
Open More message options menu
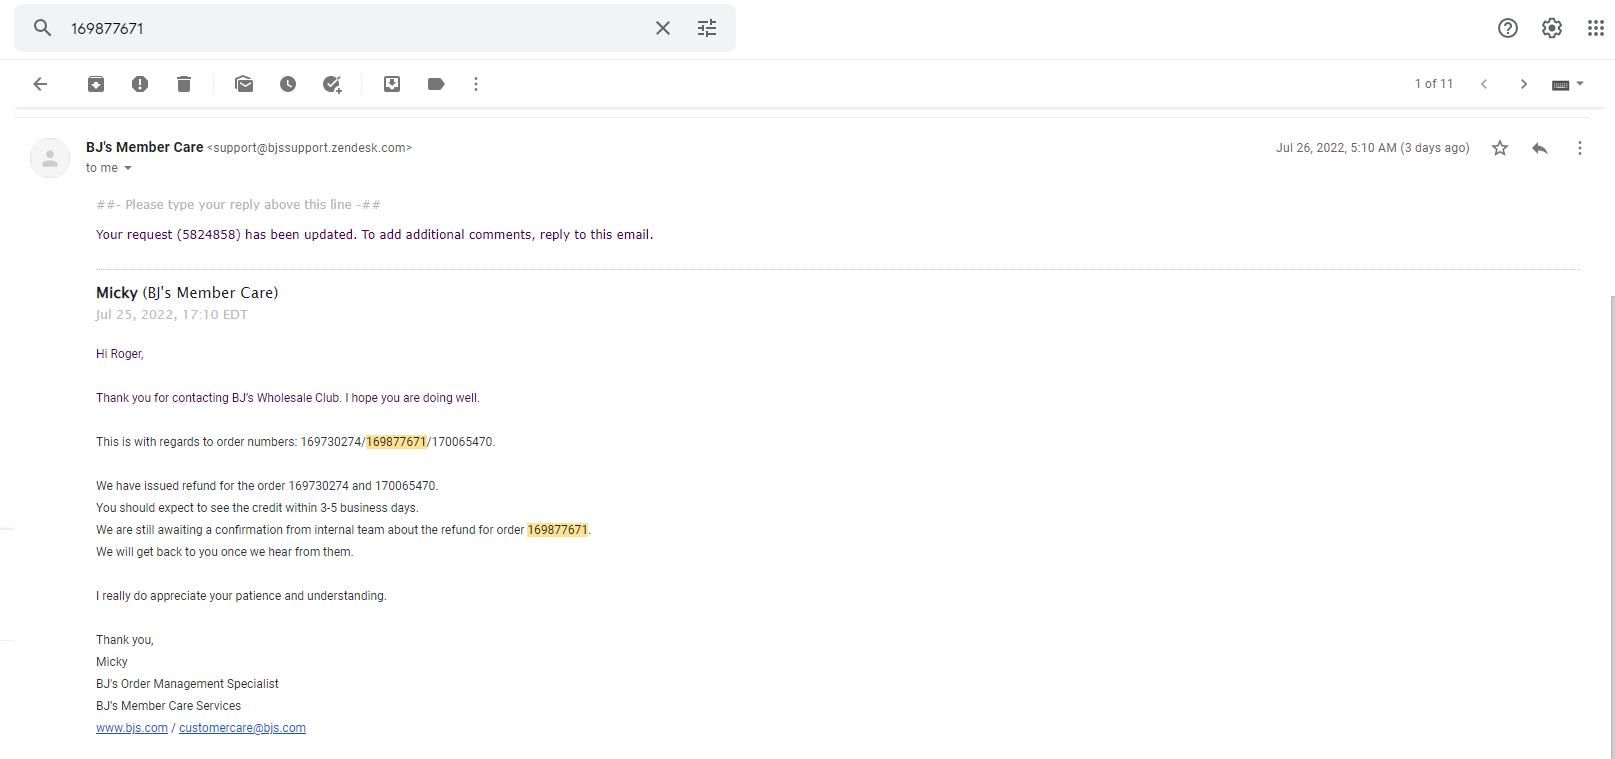1580,148
